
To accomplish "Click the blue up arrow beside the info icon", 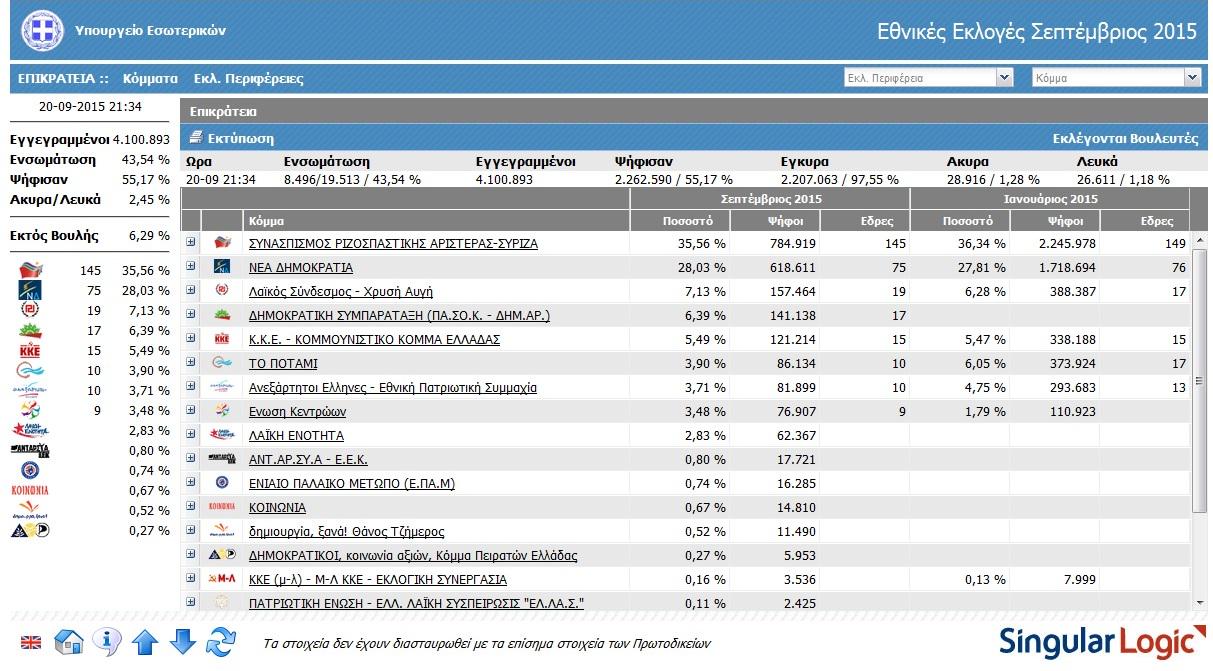I will point(145,641).
